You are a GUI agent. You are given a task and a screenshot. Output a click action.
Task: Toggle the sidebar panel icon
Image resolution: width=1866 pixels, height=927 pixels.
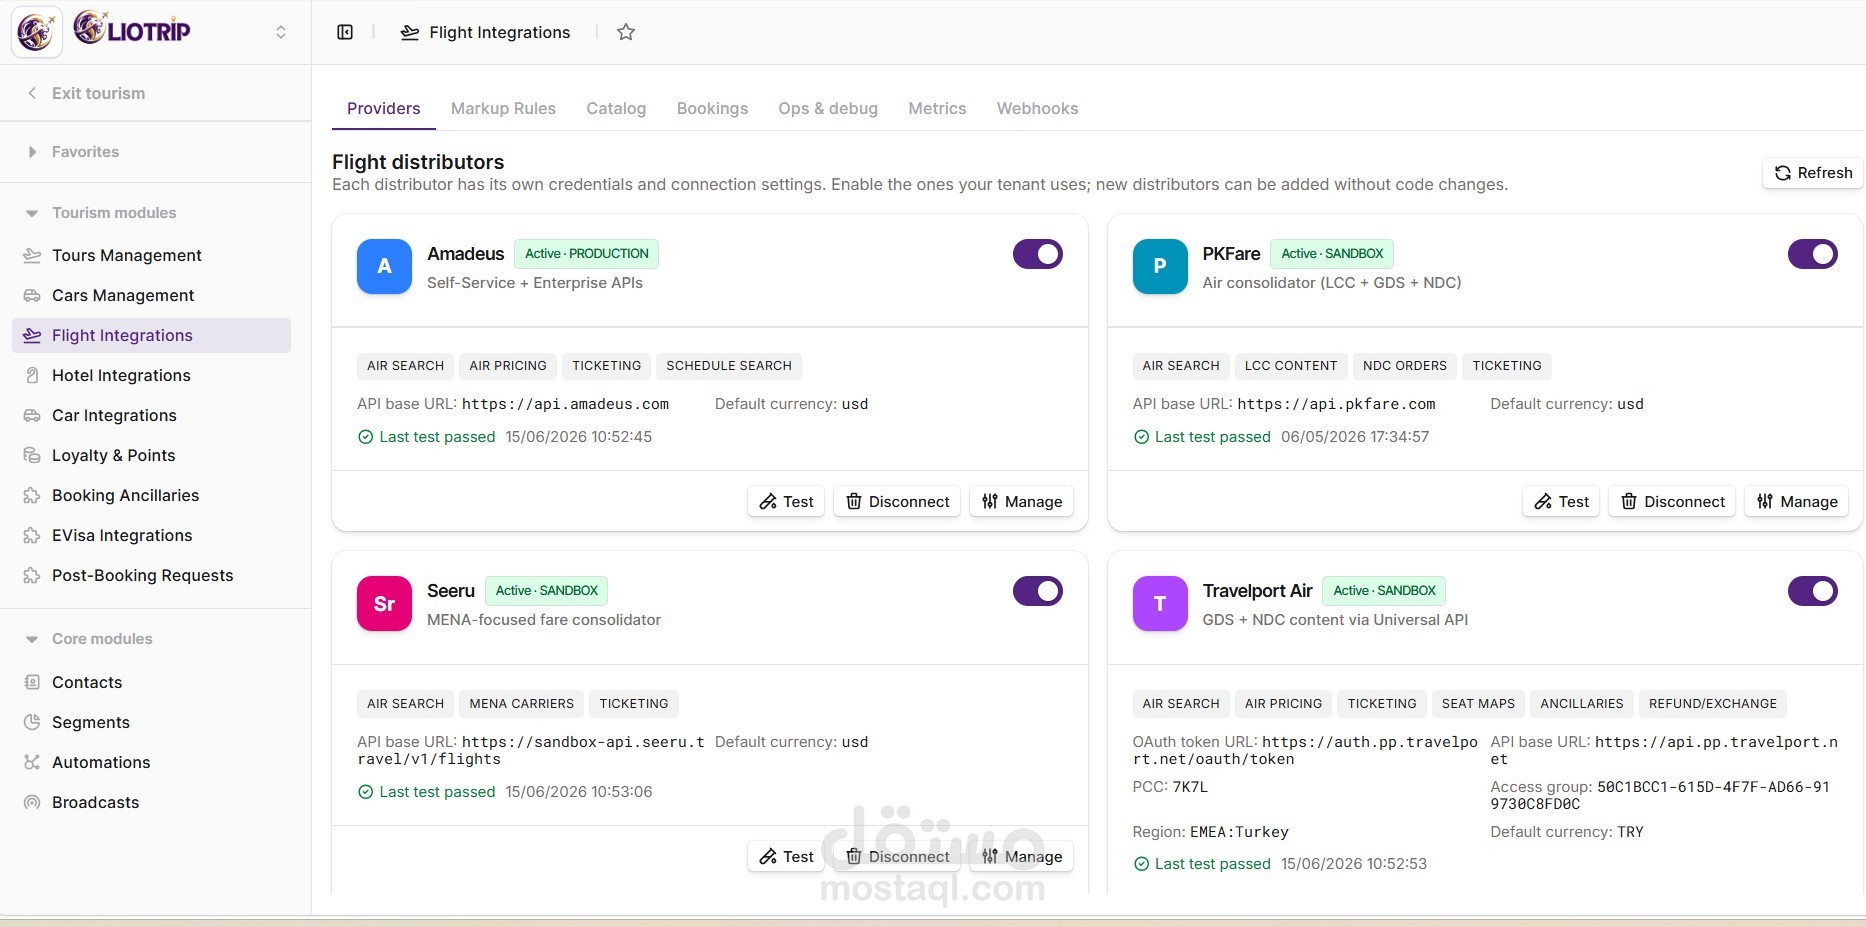(x=345, y=32)
